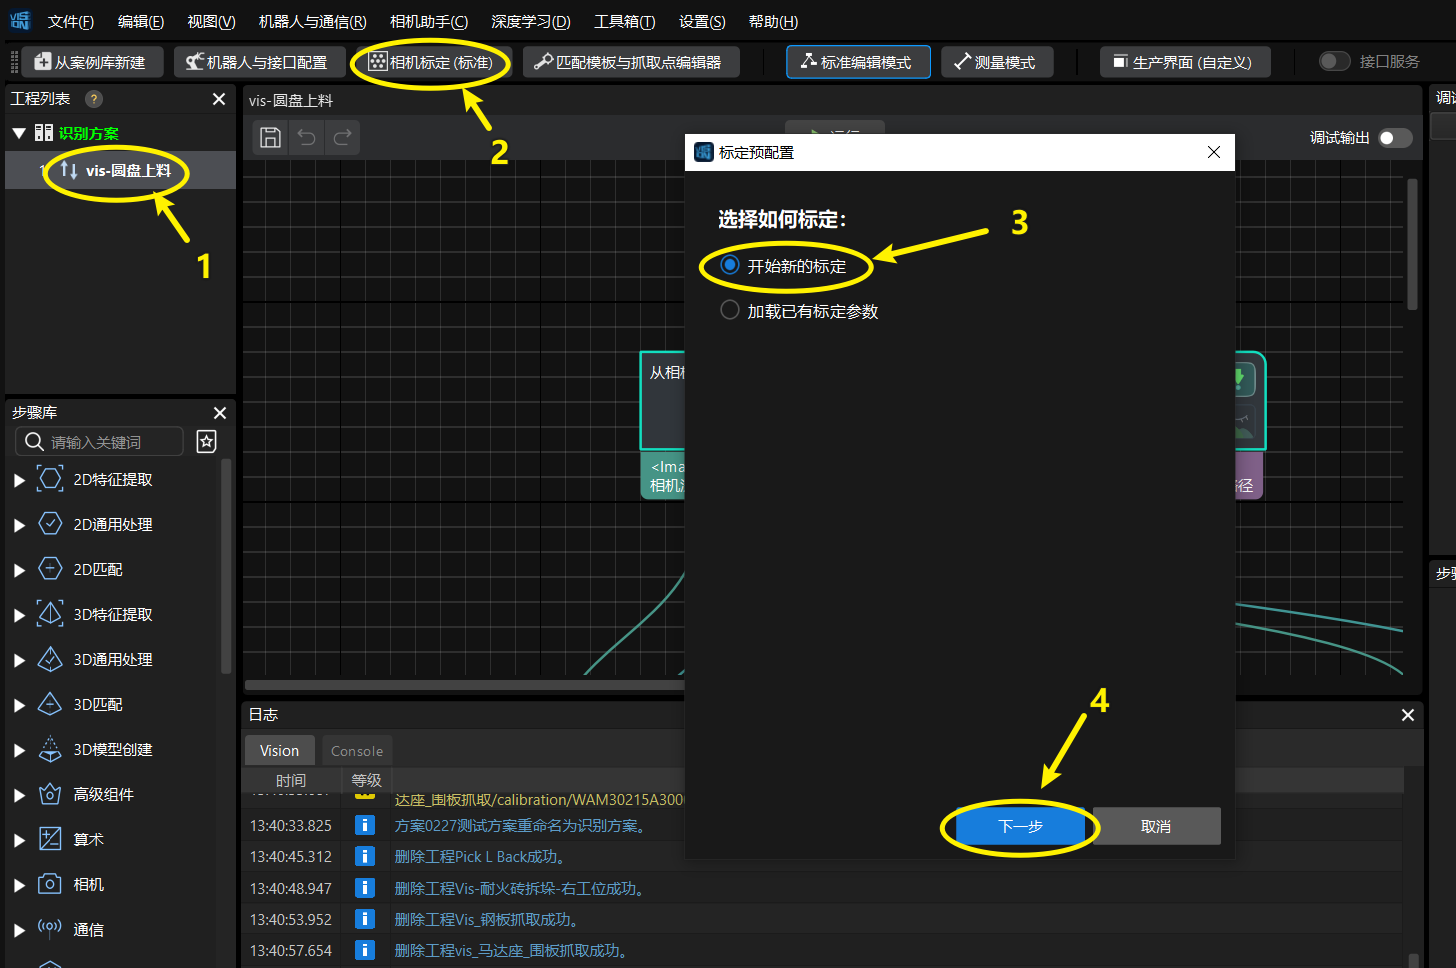Open the 匹配模板与抓取点编辑器 tool
This screenshot has width=1456, height=968.
630,62
